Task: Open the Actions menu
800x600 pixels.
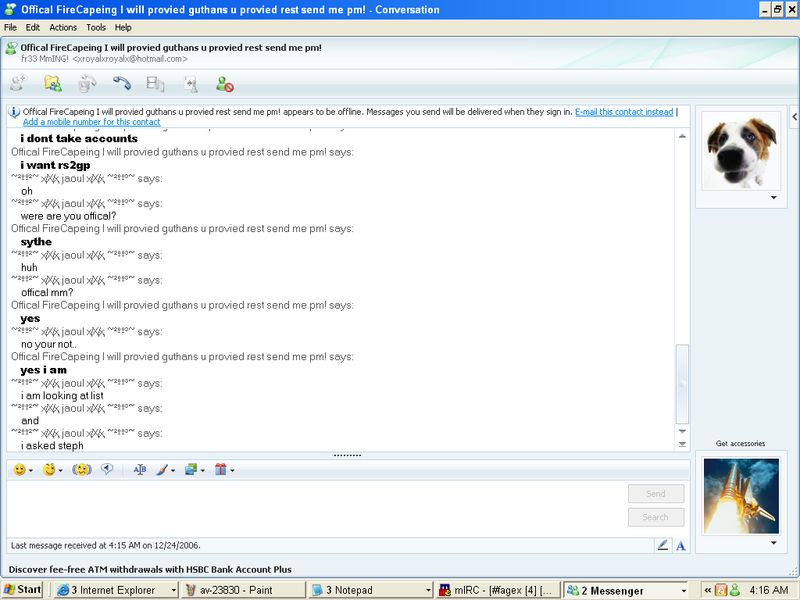Action: pos(63,28)
